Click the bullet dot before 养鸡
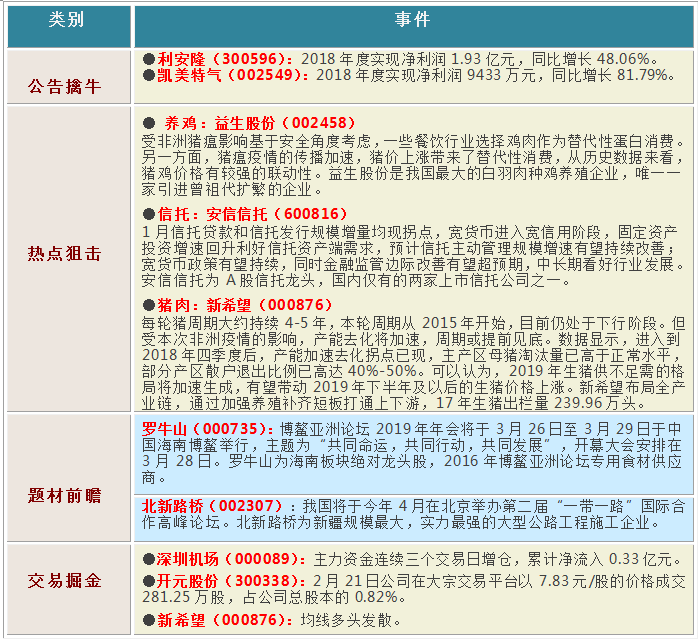698x639 pixels. [x=149, y=123]
